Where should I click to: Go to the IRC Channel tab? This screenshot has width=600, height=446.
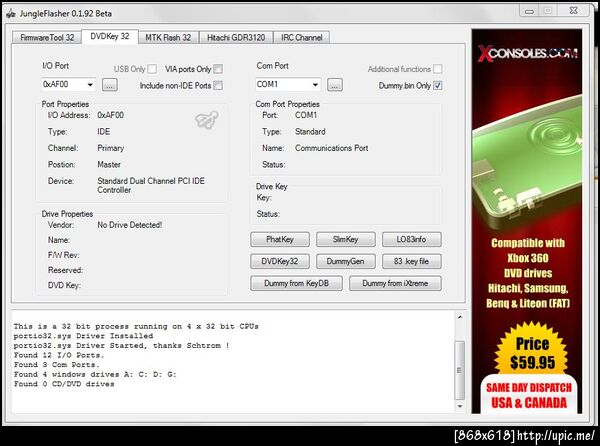click(x=302, y=37)
